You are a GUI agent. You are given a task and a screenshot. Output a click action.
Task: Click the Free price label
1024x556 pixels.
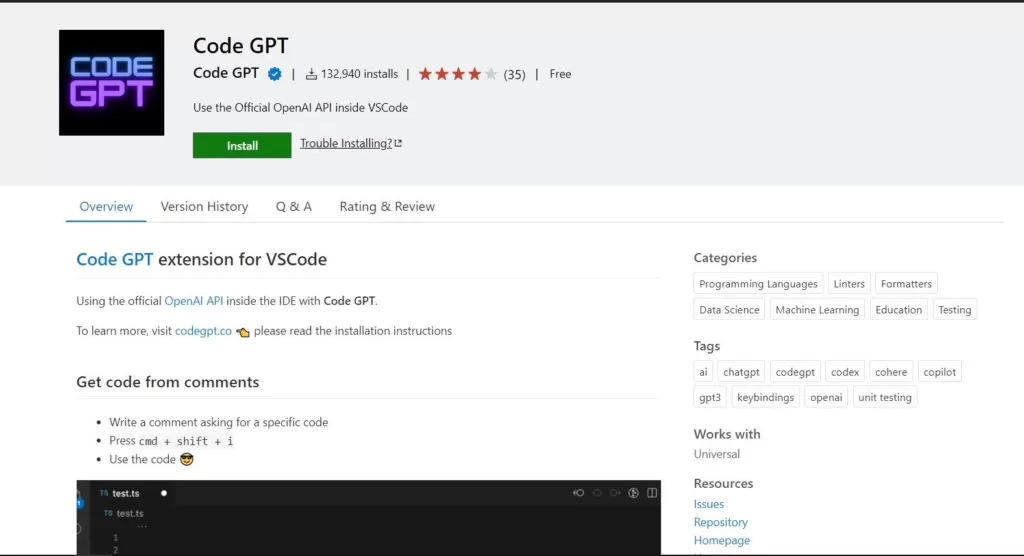click(x=560, y=74)
